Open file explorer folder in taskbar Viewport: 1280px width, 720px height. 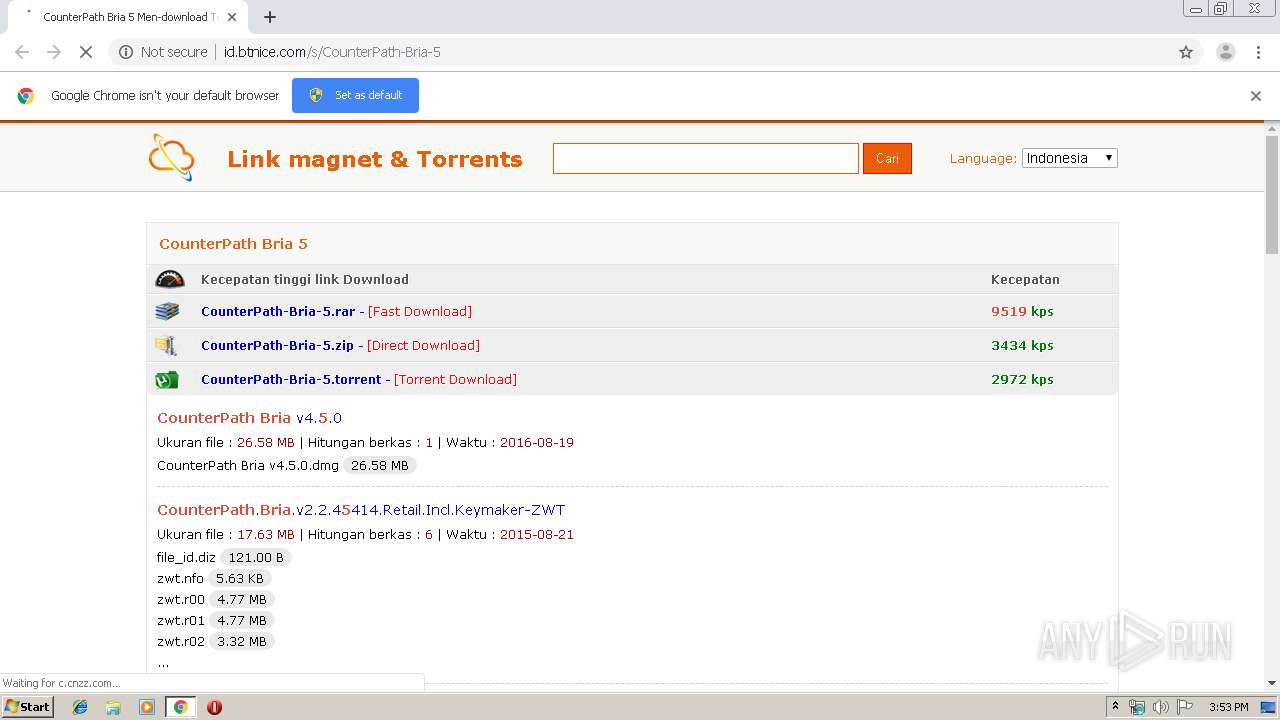click(x=113, y=707)
